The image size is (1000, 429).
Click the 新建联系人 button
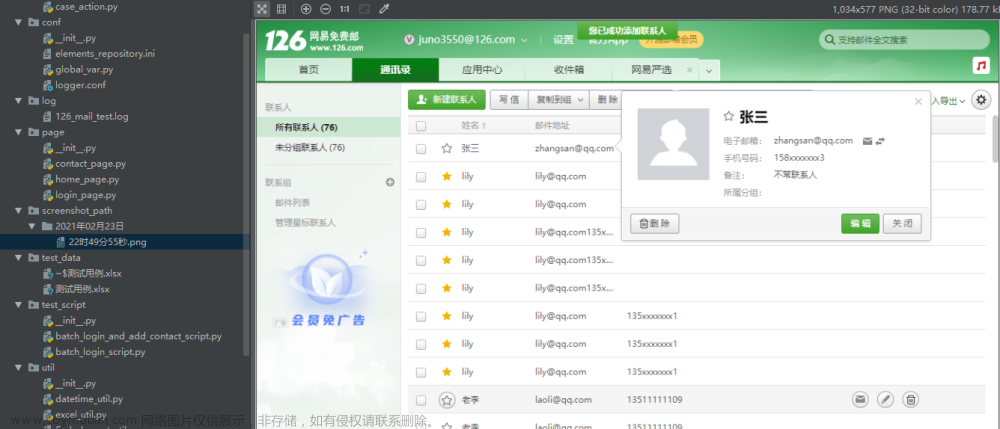pos(447,99)
